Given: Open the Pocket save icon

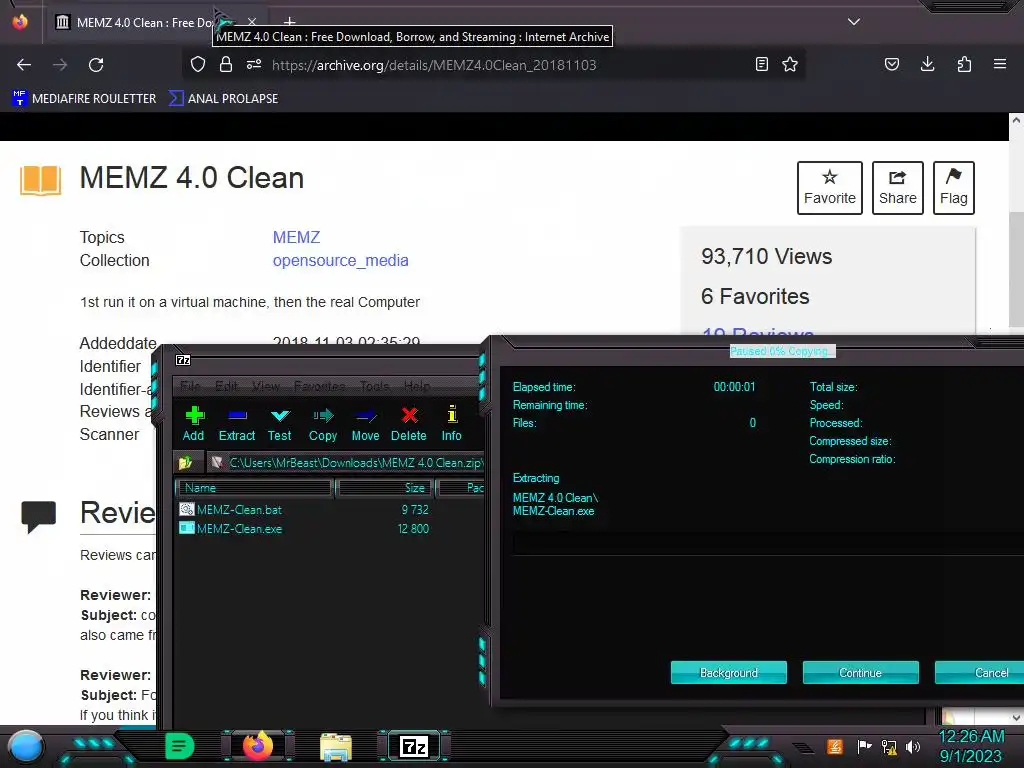Looking at the screenshot, I should 891,64.
